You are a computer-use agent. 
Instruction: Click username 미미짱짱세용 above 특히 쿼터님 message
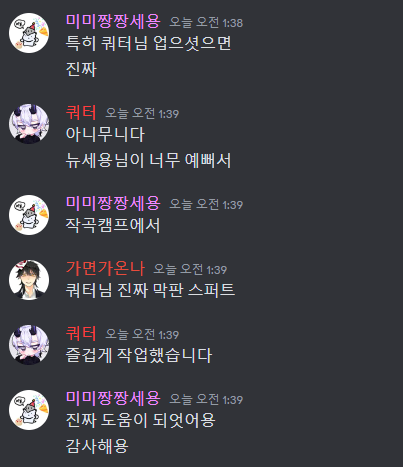tap(113, 21)
